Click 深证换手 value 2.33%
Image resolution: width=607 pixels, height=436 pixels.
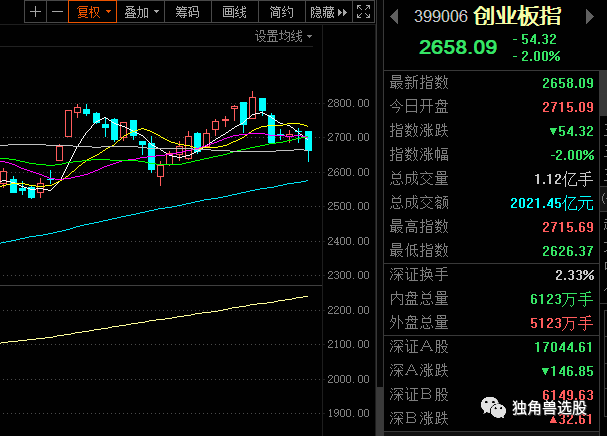(574, 275)
